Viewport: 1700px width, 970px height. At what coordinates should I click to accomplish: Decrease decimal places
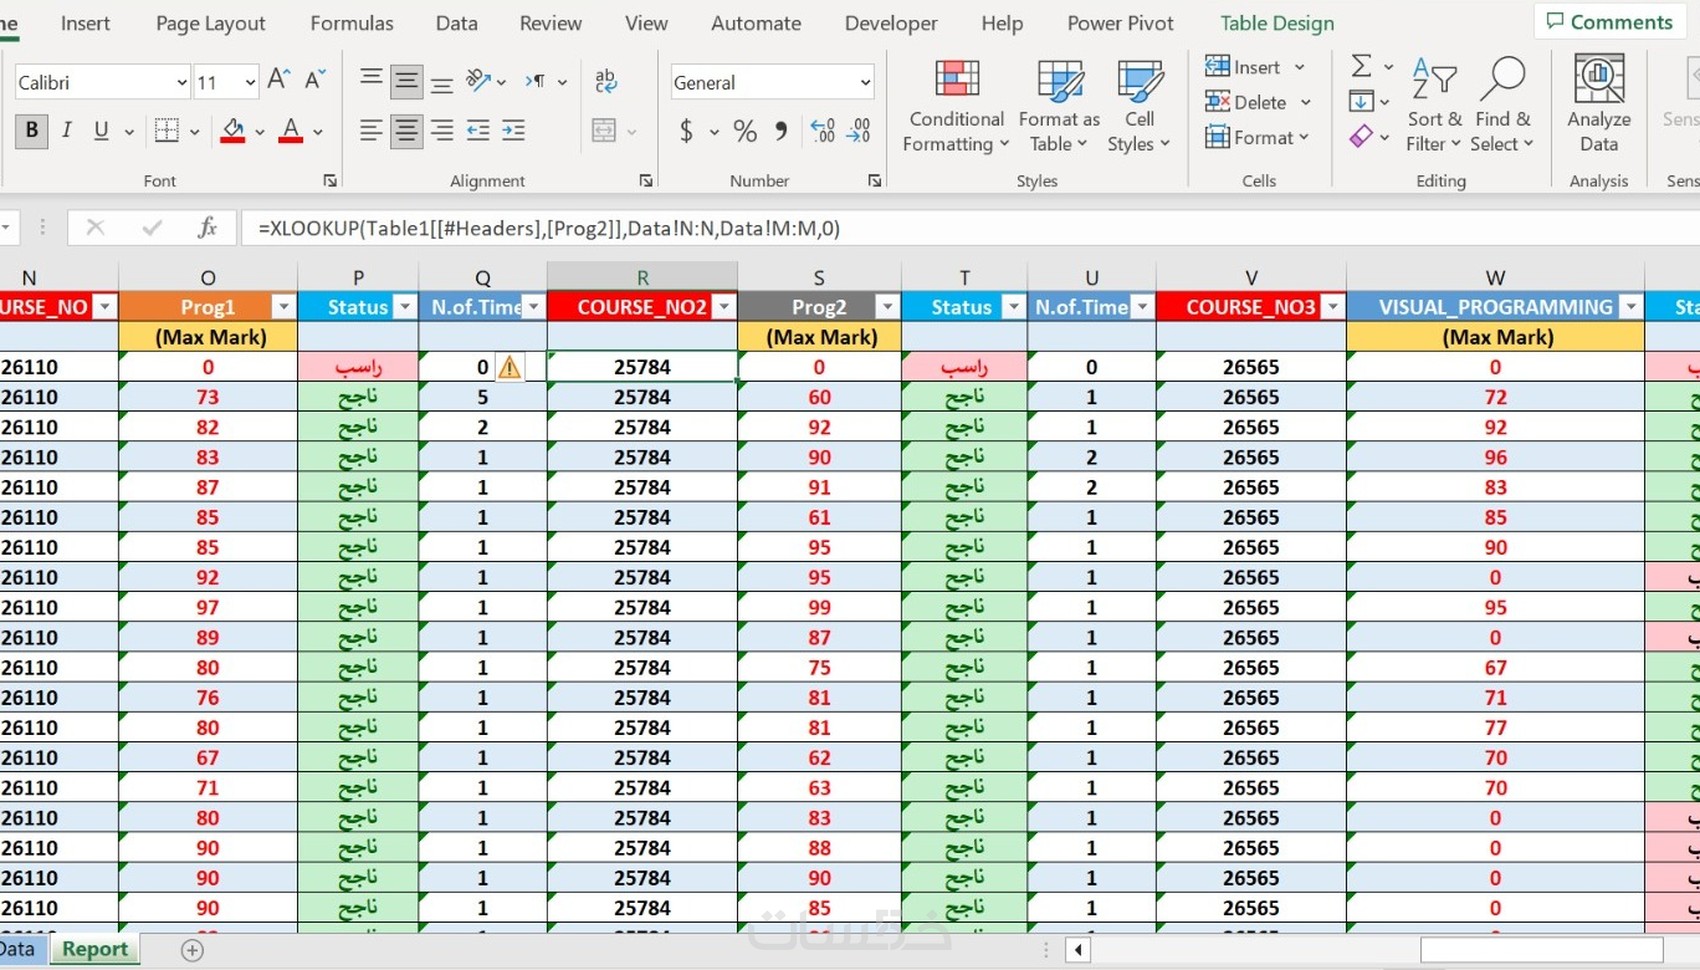tap(859, 130)
